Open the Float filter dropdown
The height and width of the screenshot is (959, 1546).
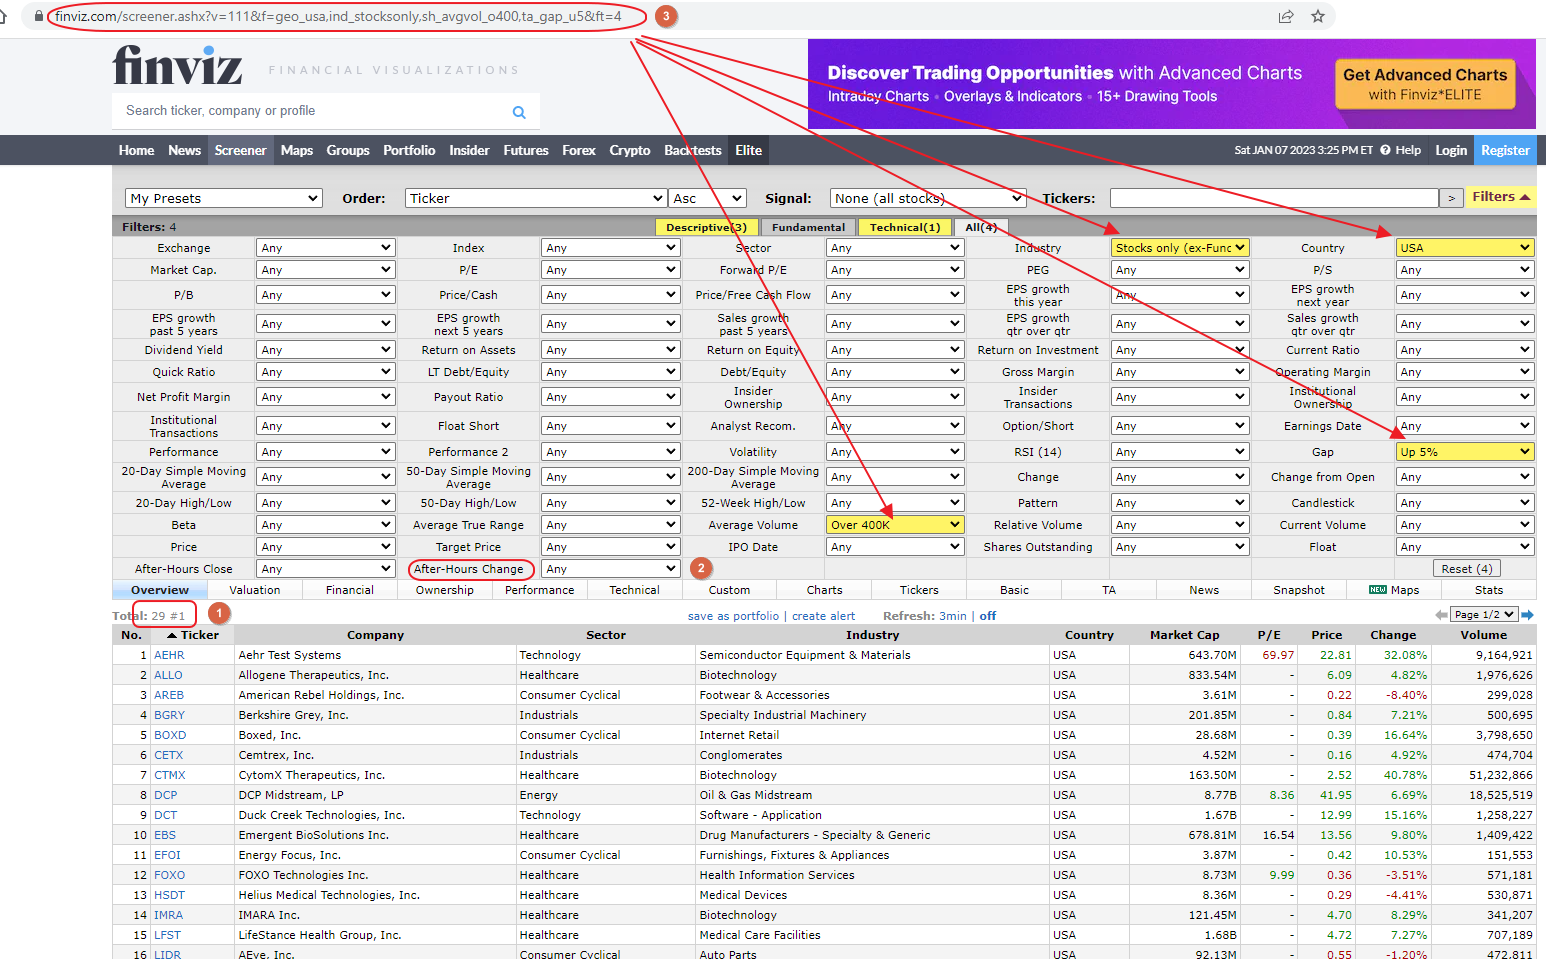[x=1465, y=547]
